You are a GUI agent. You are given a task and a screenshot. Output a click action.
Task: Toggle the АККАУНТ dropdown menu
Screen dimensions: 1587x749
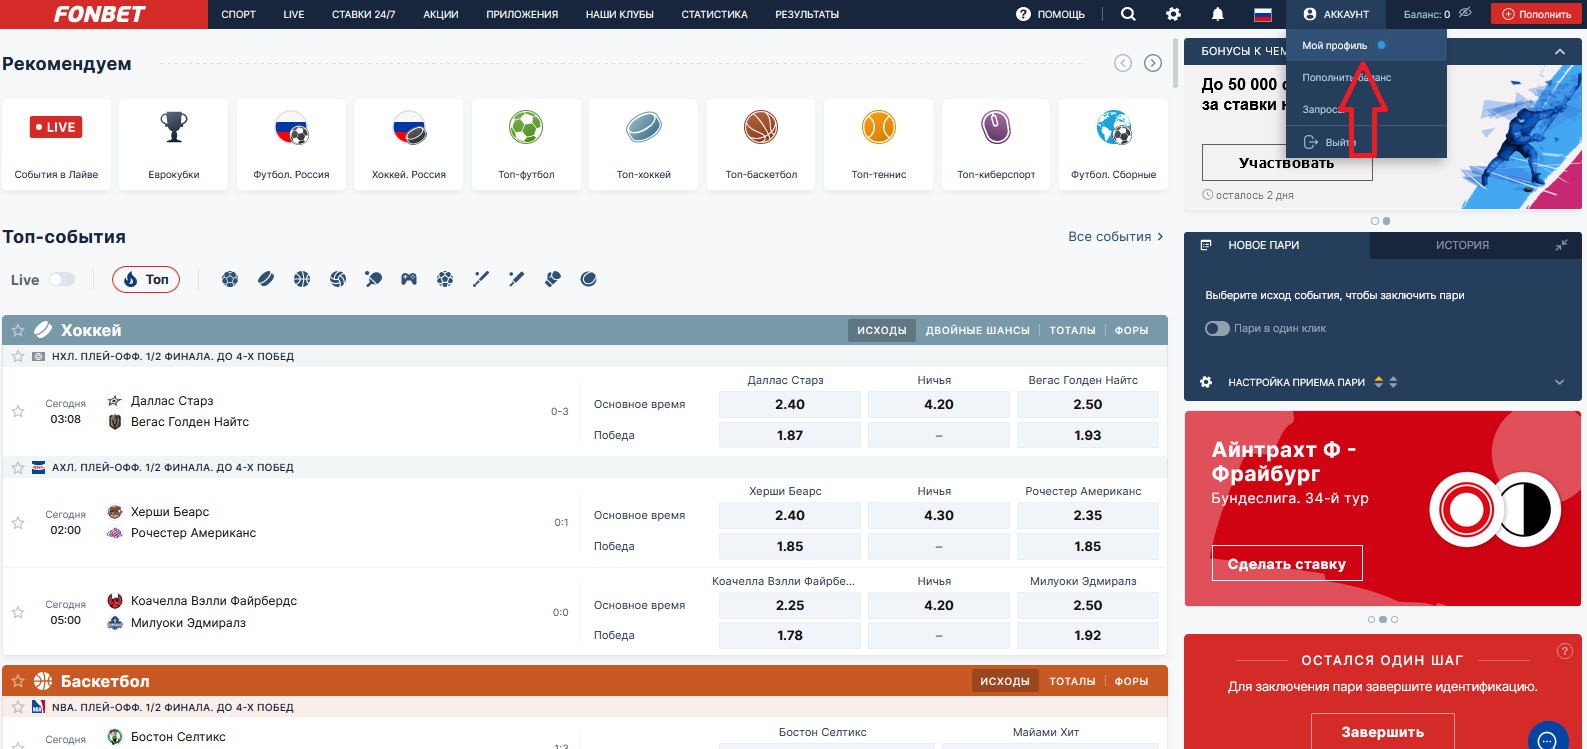1336,14
